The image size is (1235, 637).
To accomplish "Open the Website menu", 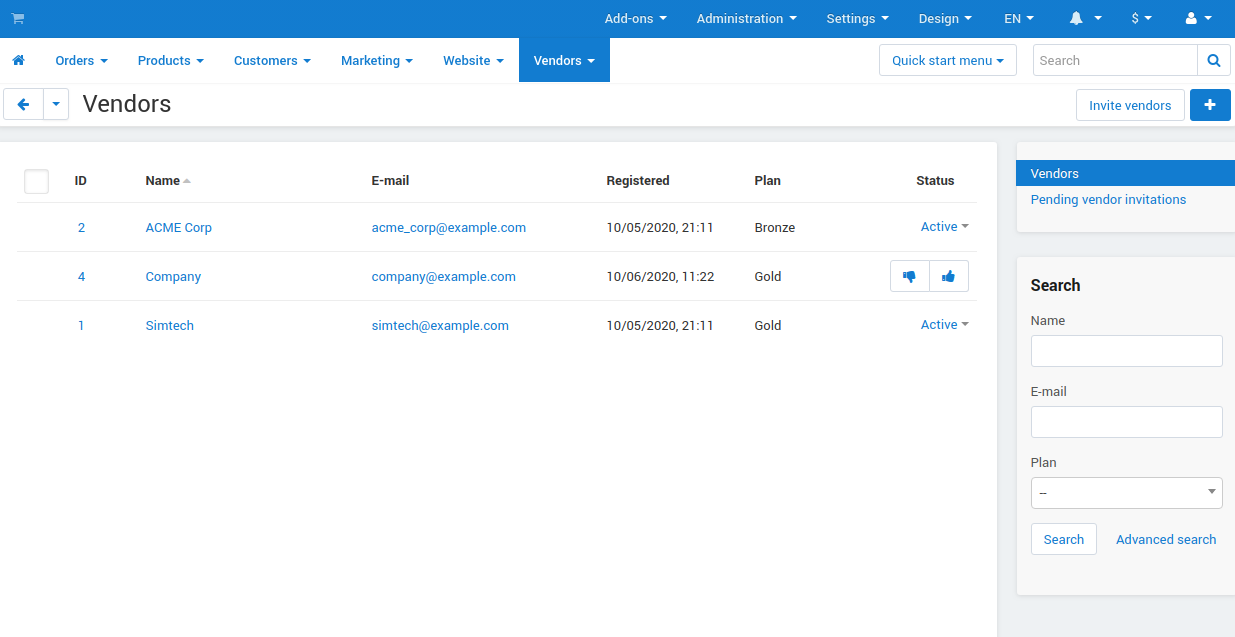I will pos(474,60).
